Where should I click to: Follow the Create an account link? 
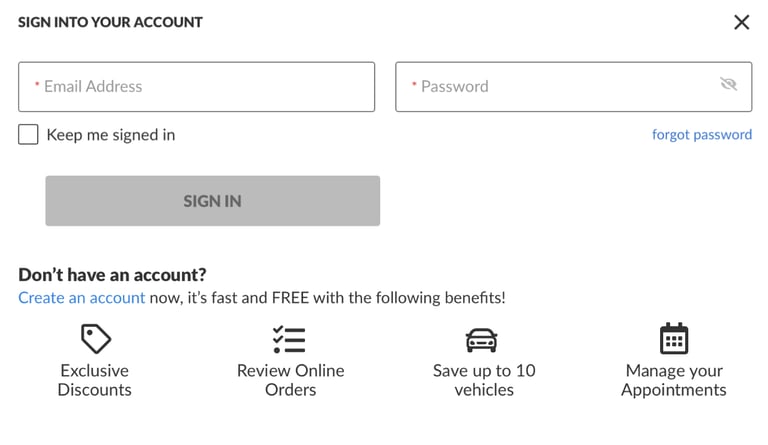tap(82, 298)
